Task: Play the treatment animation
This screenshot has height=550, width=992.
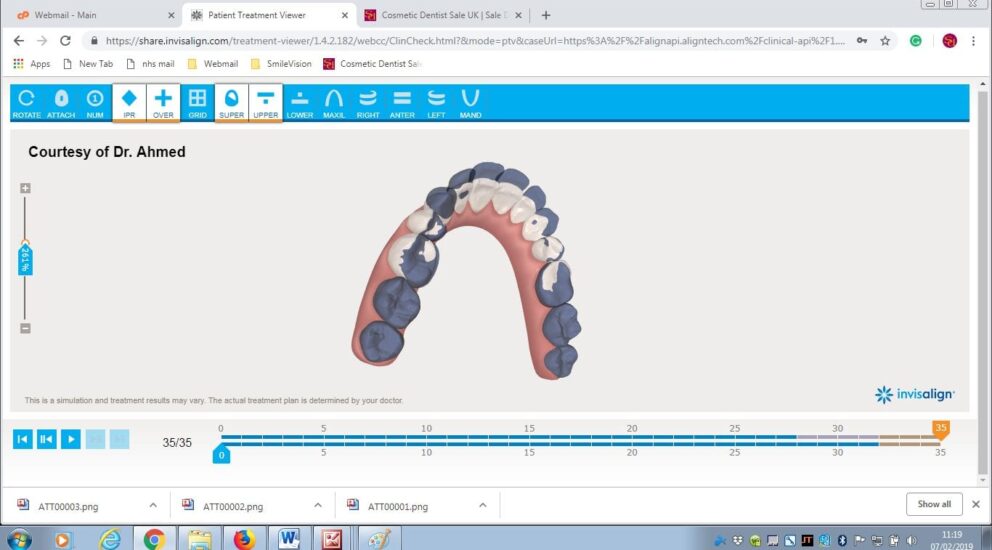Action: (71, 439)
